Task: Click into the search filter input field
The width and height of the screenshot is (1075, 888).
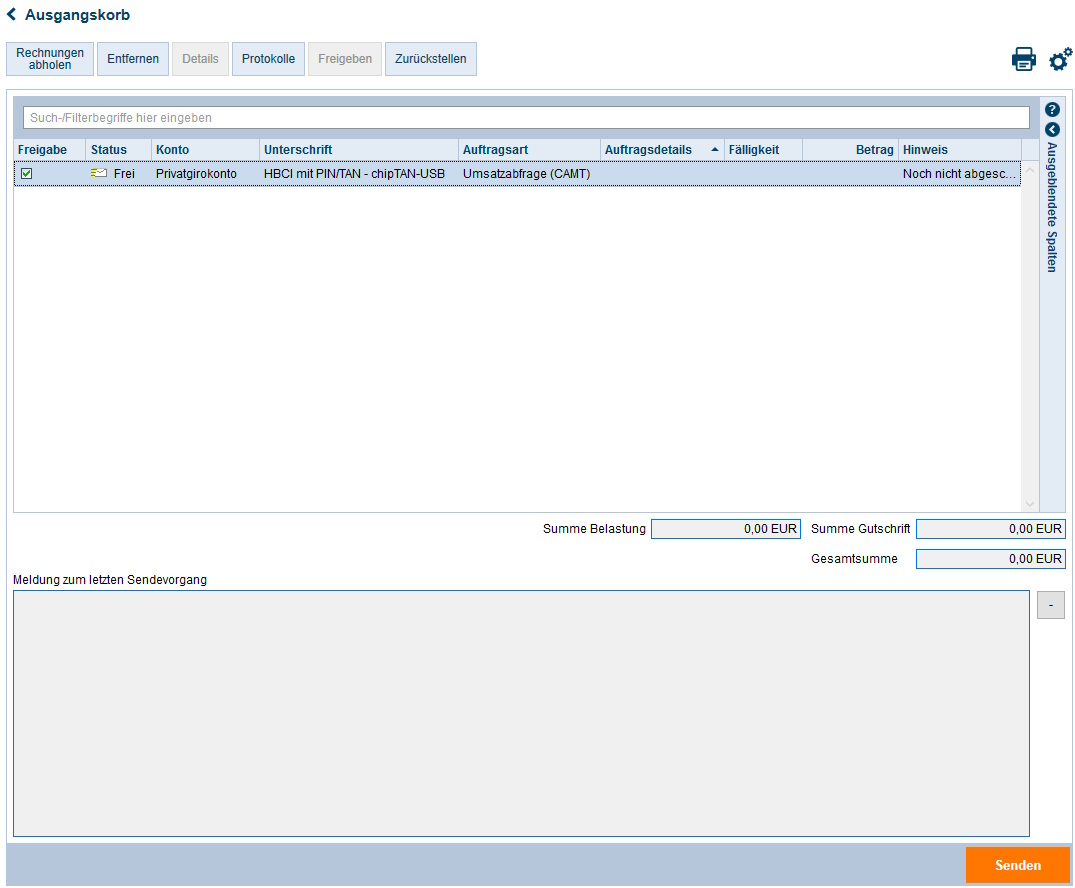Action: tap(525, 118)
